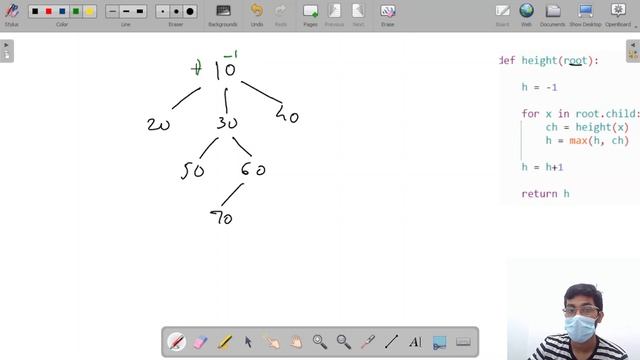Select the red pen color
The image size is (640, 360).
49,11
